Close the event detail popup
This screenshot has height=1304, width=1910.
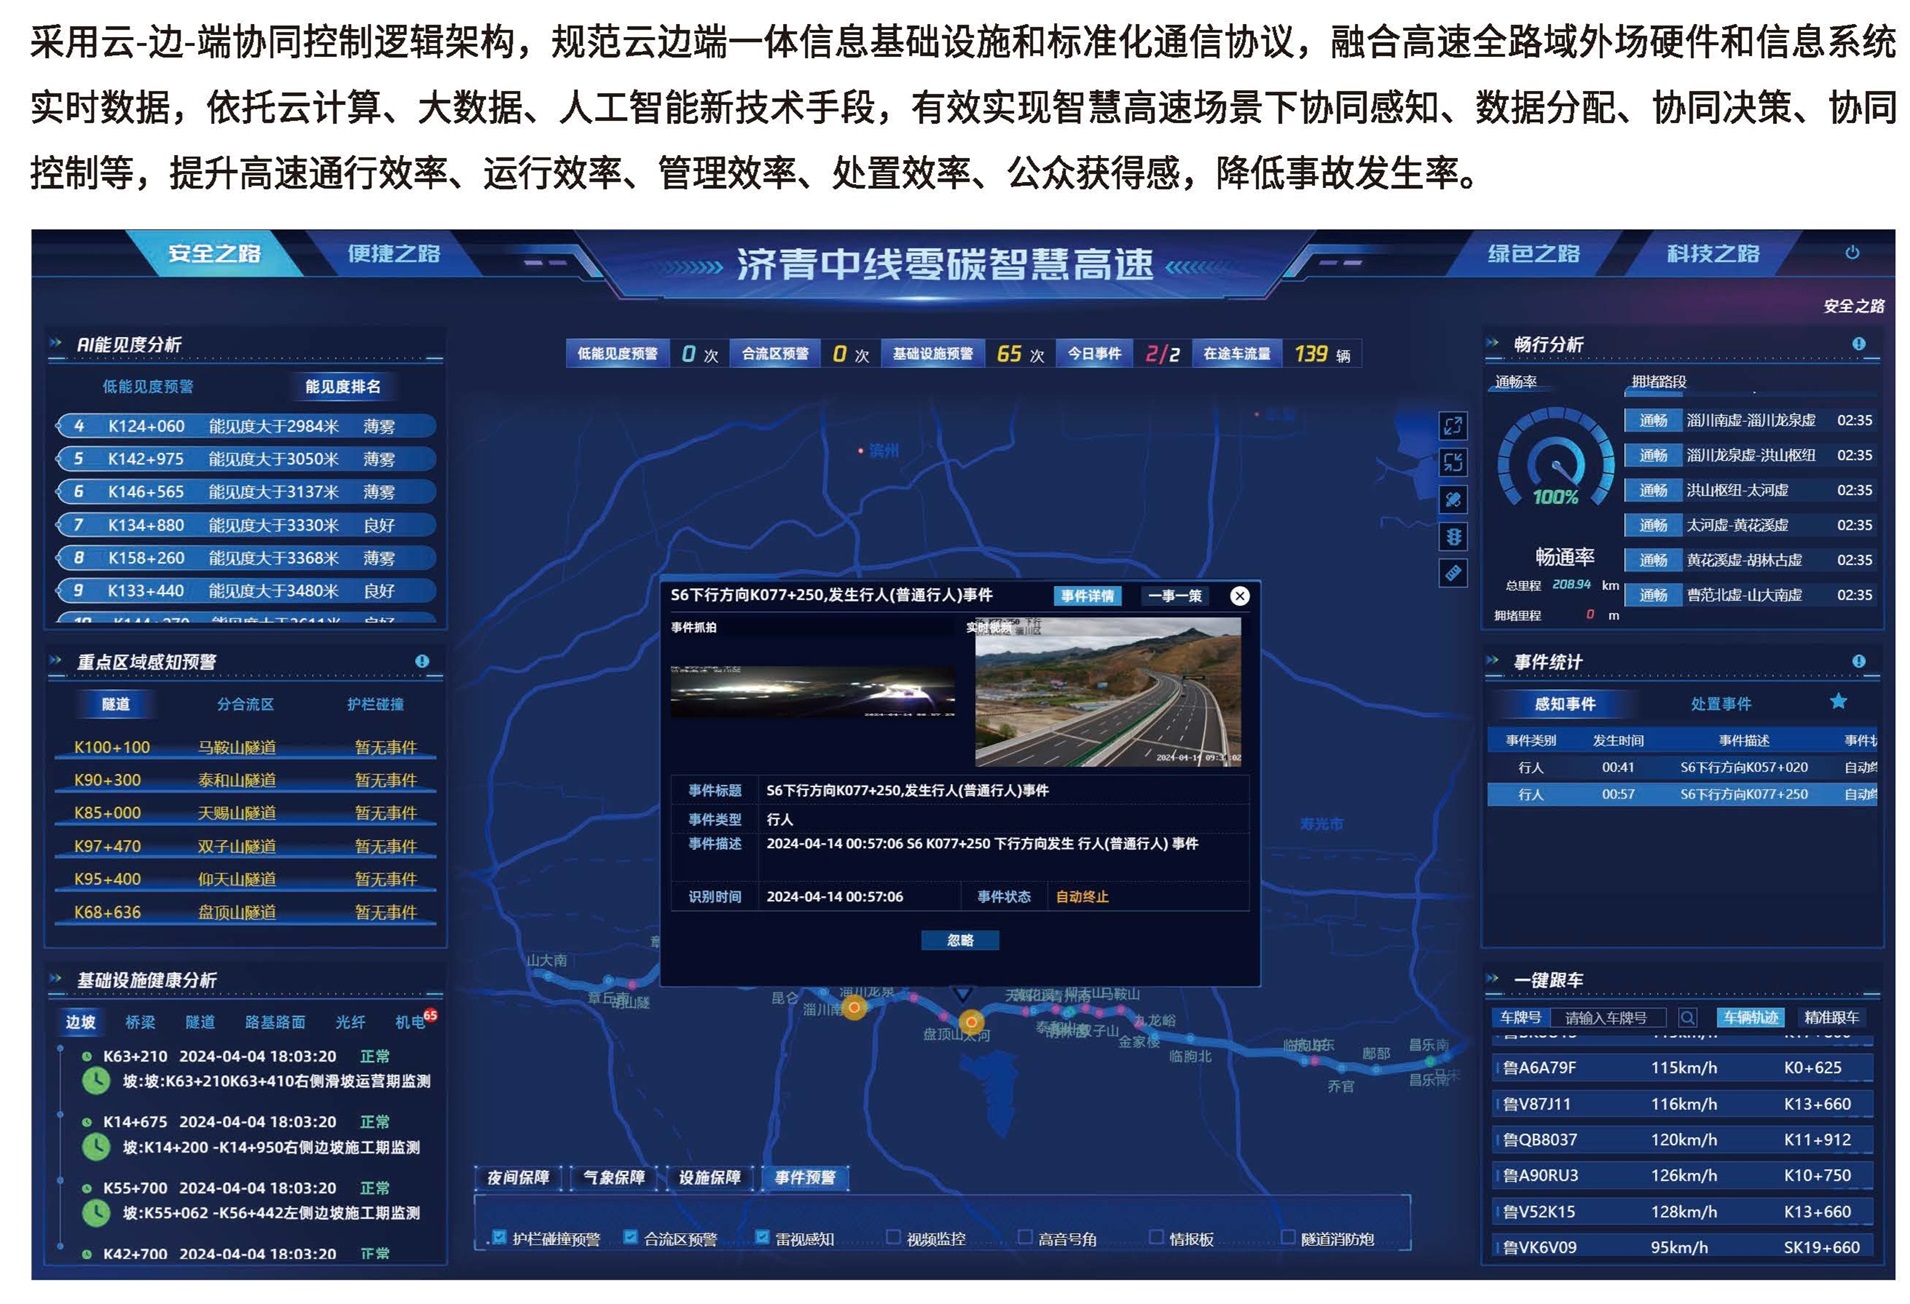pyautogui.click(x=1239, y=596)
